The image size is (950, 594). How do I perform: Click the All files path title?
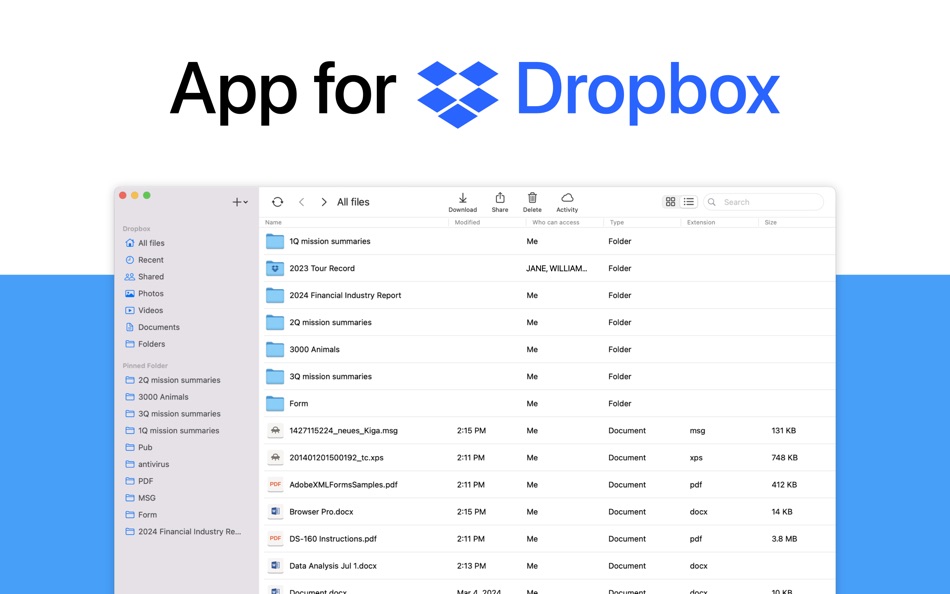pyautogui.click(x=353, y=202)
